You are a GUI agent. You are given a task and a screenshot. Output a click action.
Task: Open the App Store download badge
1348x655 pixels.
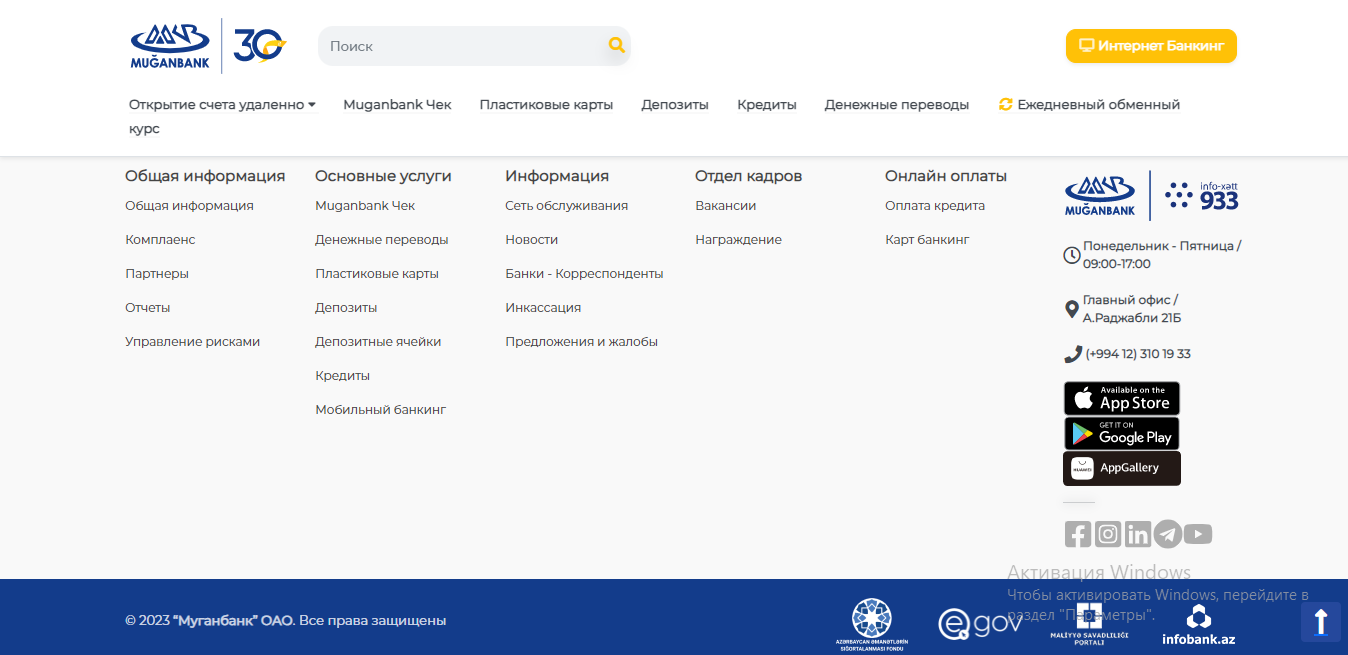click(x=1121, y=398)
